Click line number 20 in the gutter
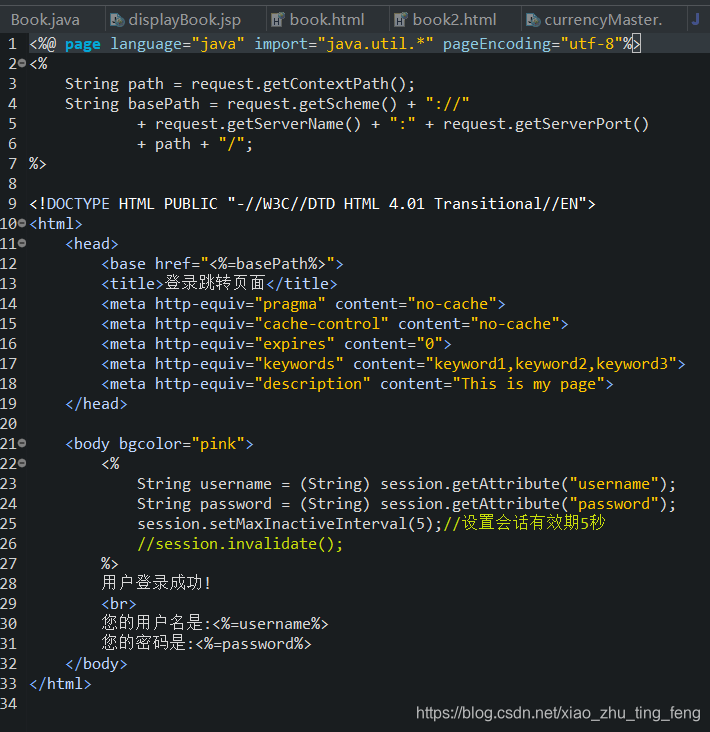This screenshot has height=732, width=710. click(x=8, y=424)
